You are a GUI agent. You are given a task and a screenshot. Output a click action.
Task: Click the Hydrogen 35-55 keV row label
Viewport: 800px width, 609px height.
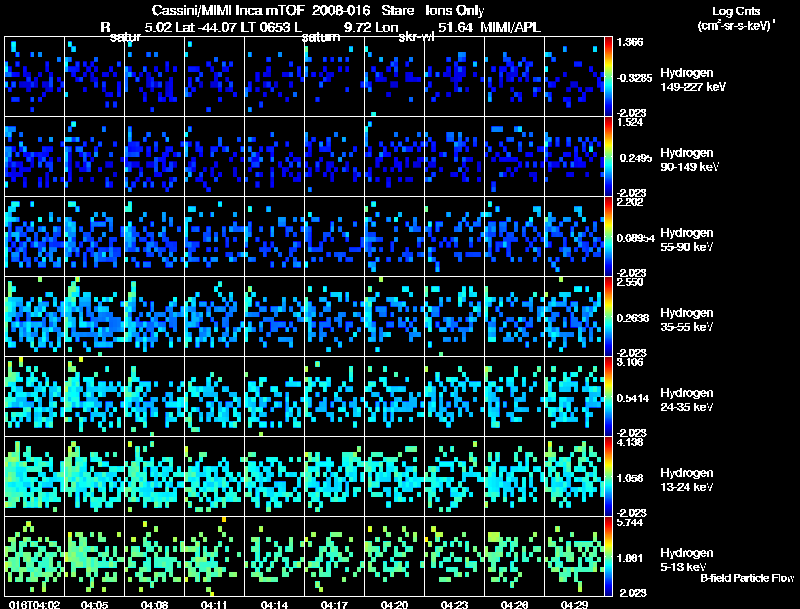[687, 320]
